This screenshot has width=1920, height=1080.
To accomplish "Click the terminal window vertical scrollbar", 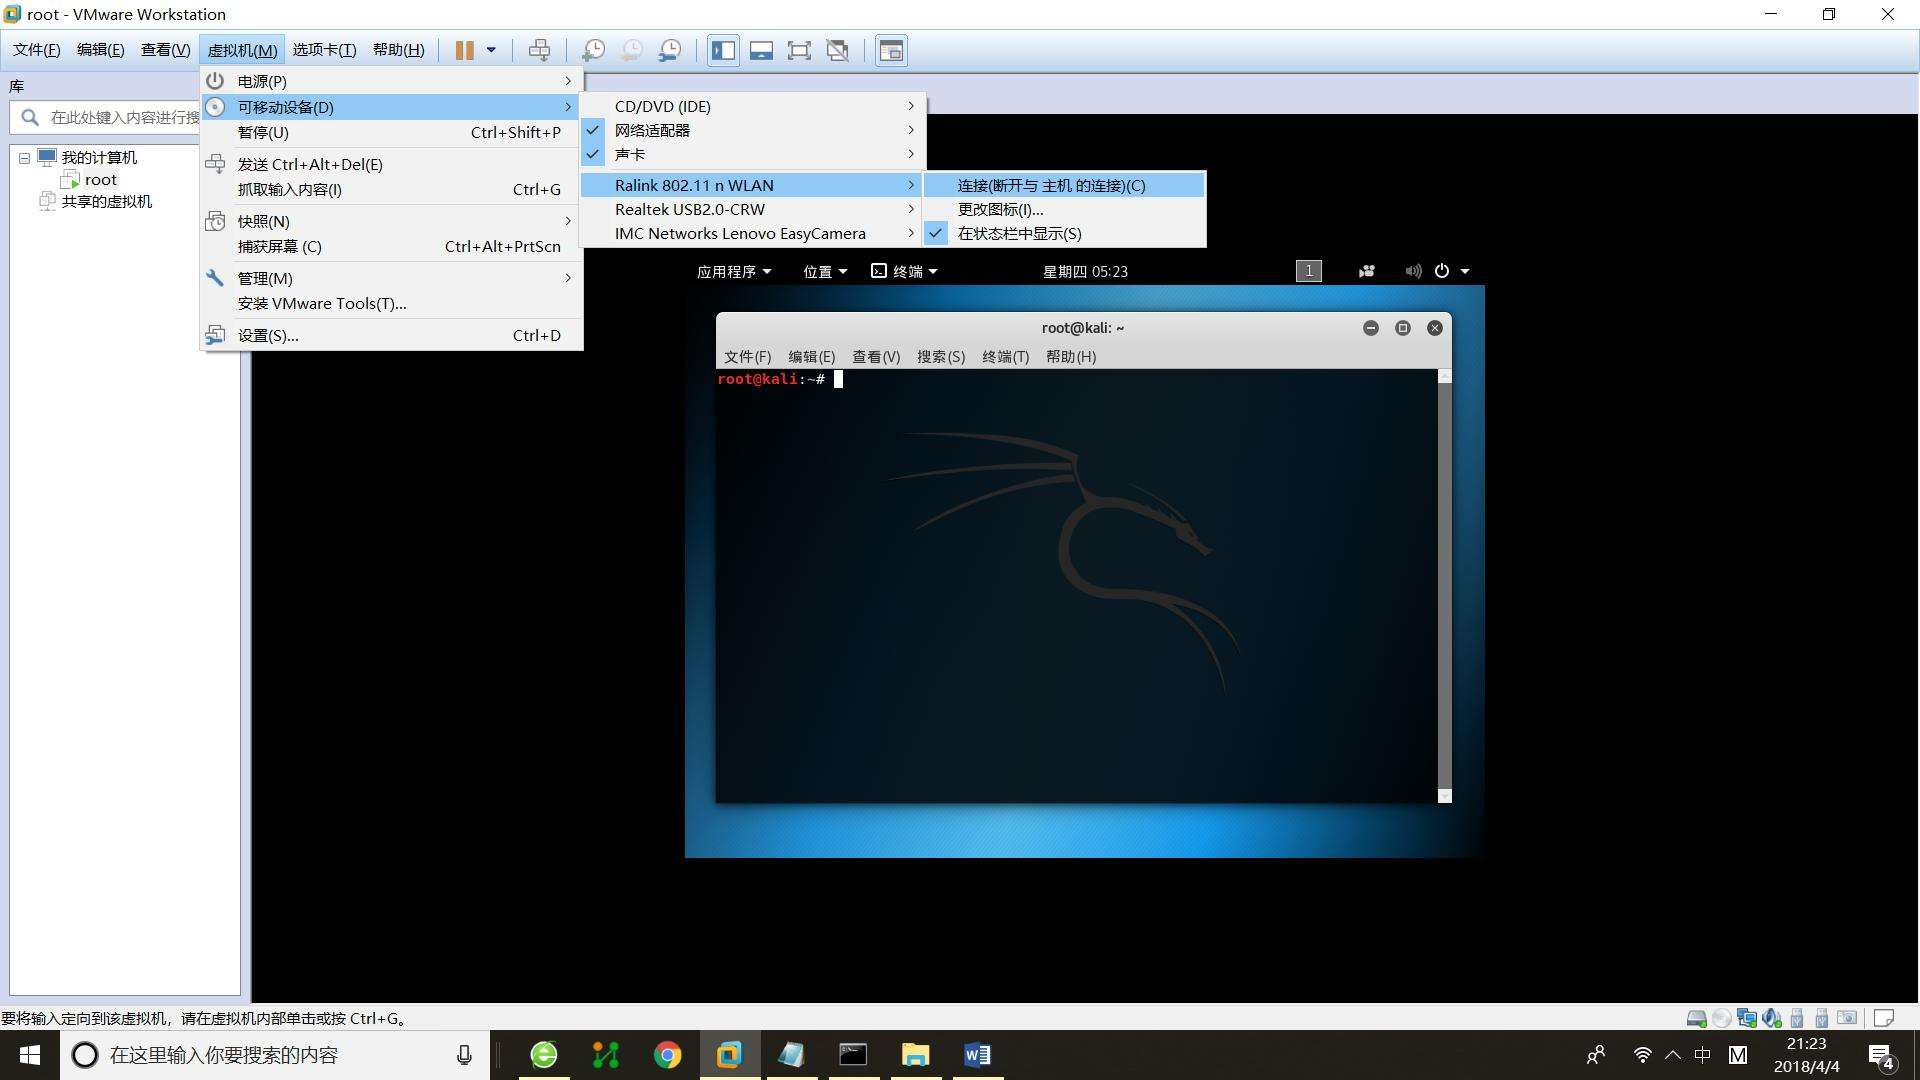I will tap(1444, 586).
